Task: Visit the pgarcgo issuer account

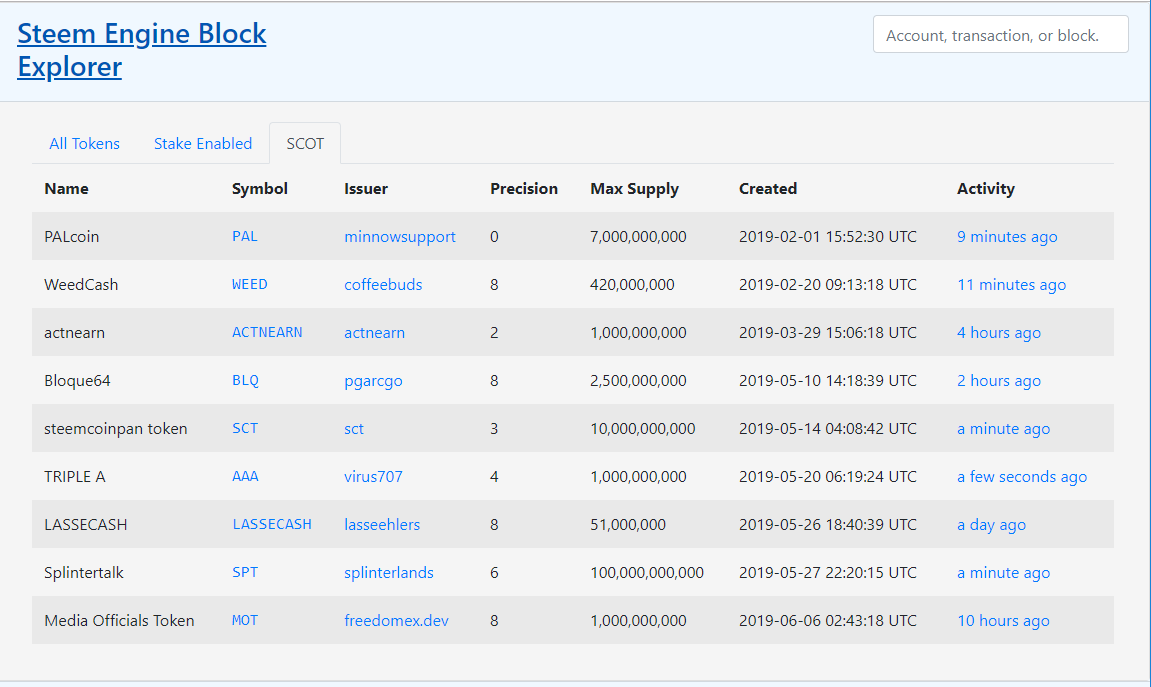Action: [373, 381]
